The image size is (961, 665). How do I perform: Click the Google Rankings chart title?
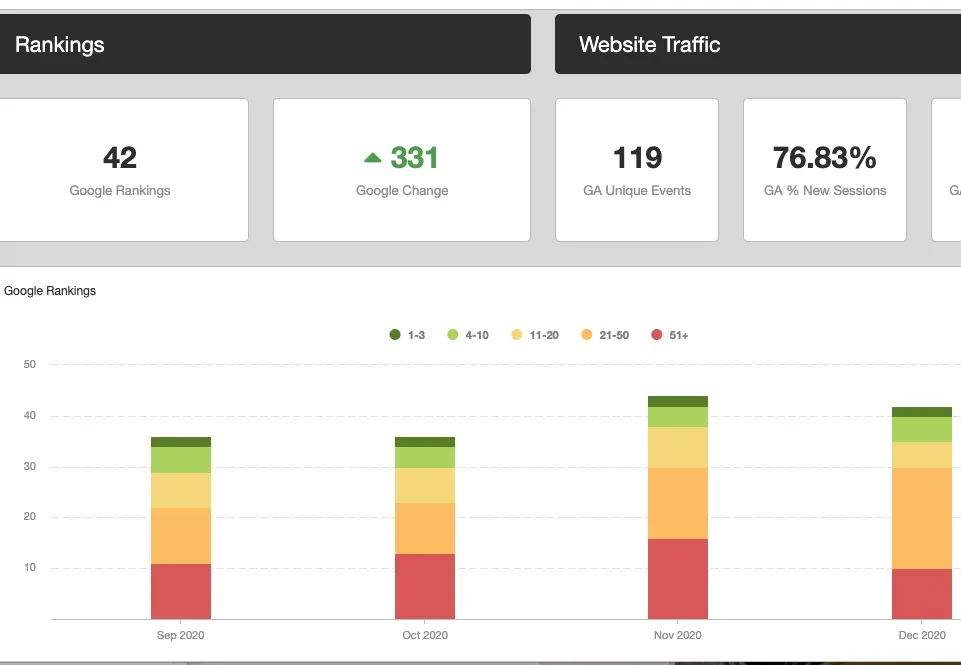pyautogui.click(x=50, y=291)
